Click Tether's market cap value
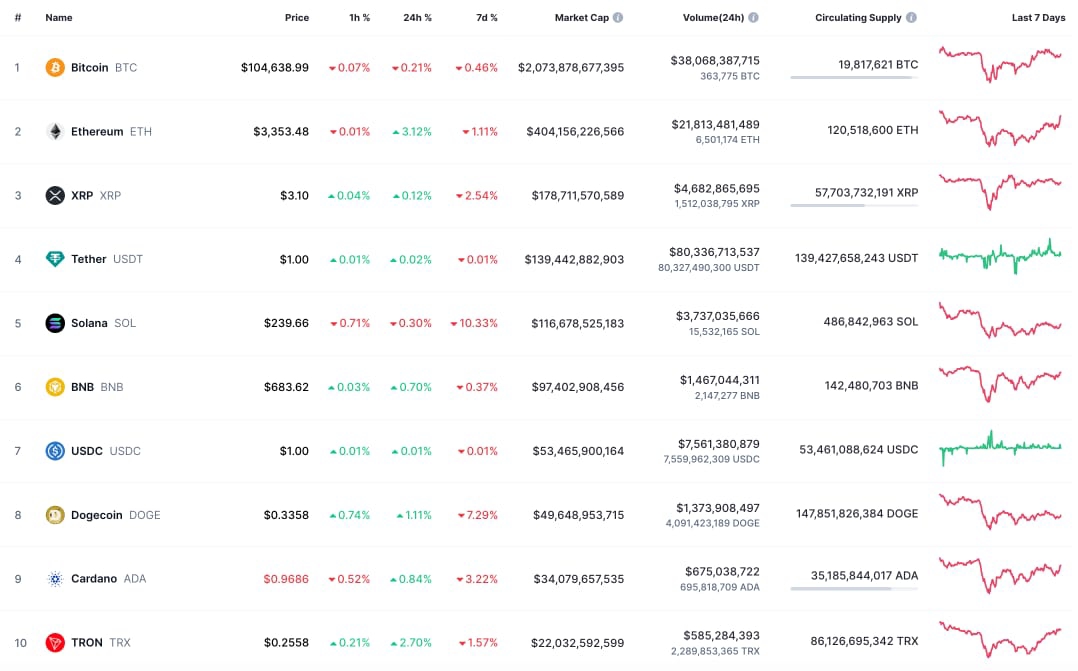The height and width of the screenshot is (671, 1078). 574,260
